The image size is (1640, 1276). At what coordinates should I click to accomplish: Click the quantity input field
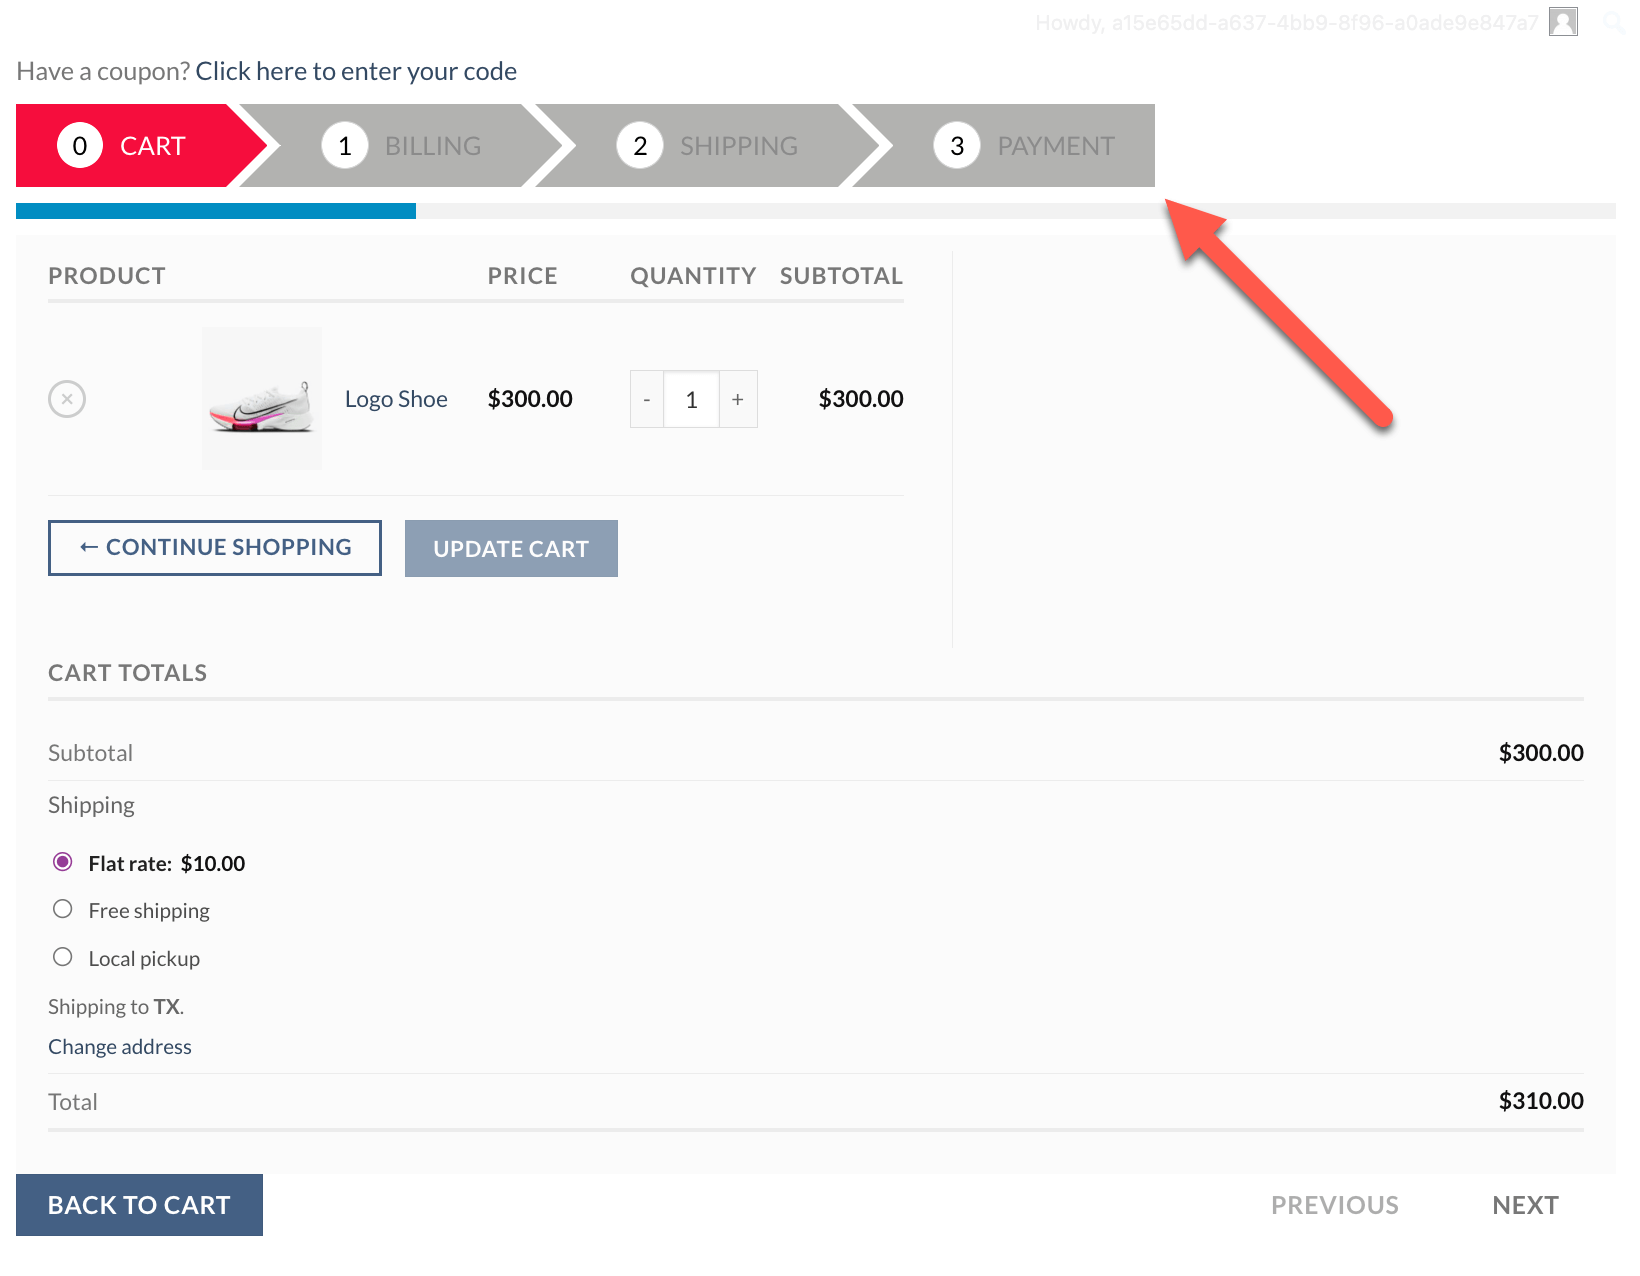coord(692,399)
